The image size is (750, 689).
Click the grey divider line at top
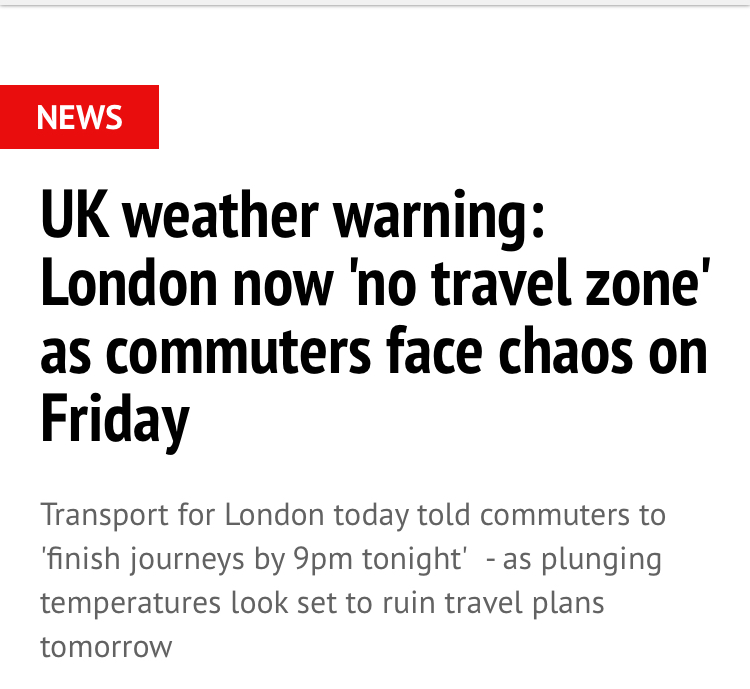[375, 4]
